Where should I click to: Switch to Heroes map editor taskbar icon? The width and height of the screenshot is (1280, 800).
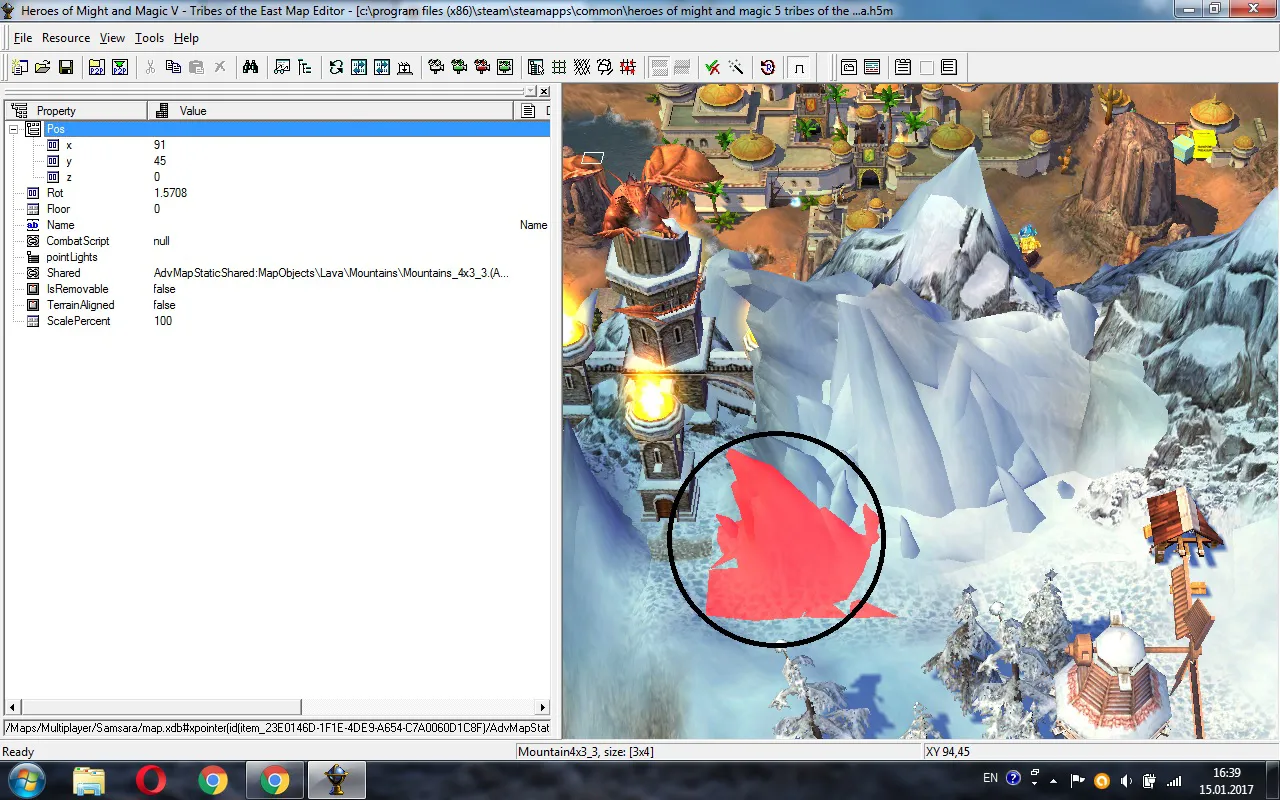pyautogui.click(x=336, y=780)
